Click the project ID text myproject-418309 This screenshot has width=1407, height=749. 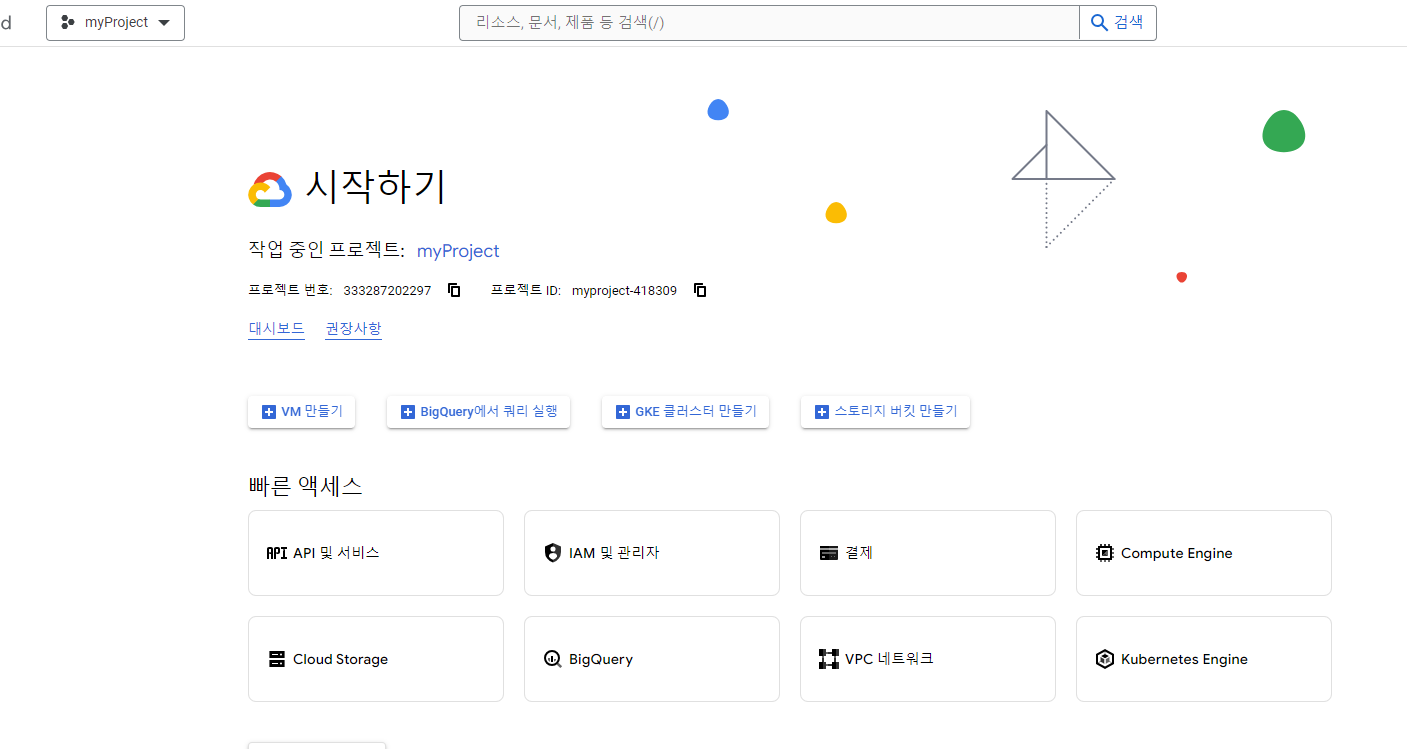point(624,291)
